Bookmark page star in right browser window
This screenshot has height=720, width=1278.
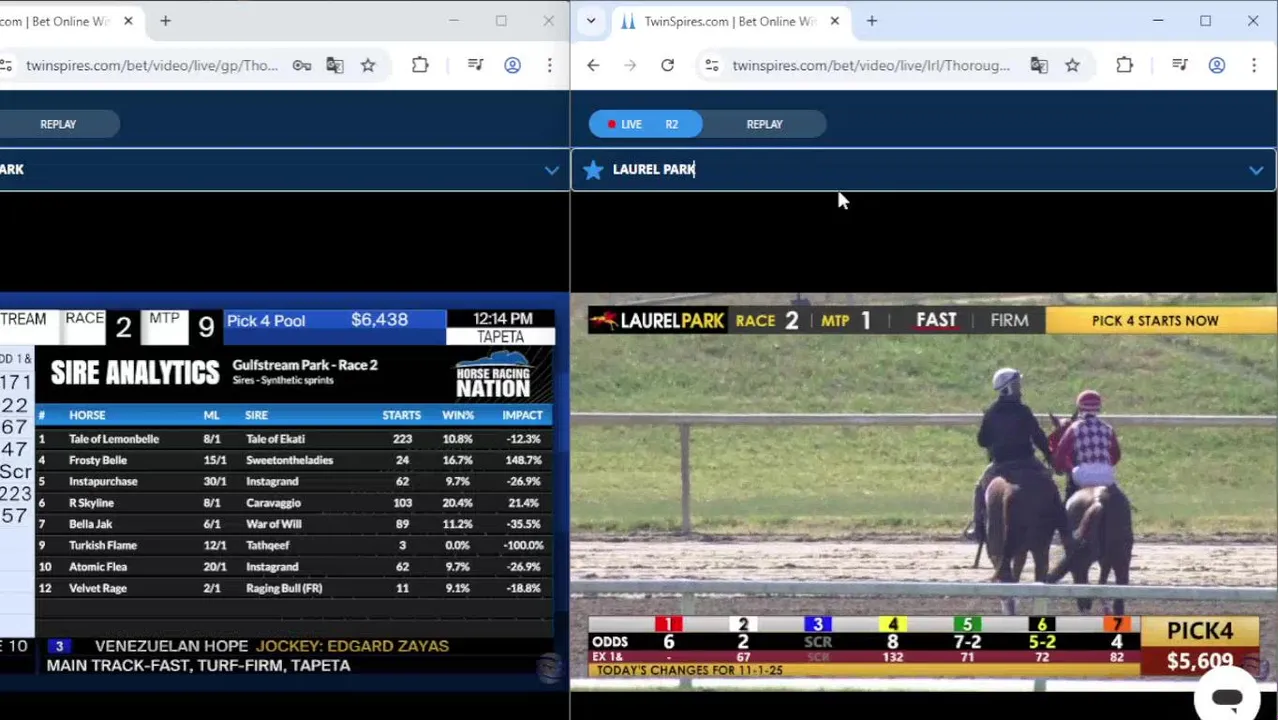coord(1072,65)
